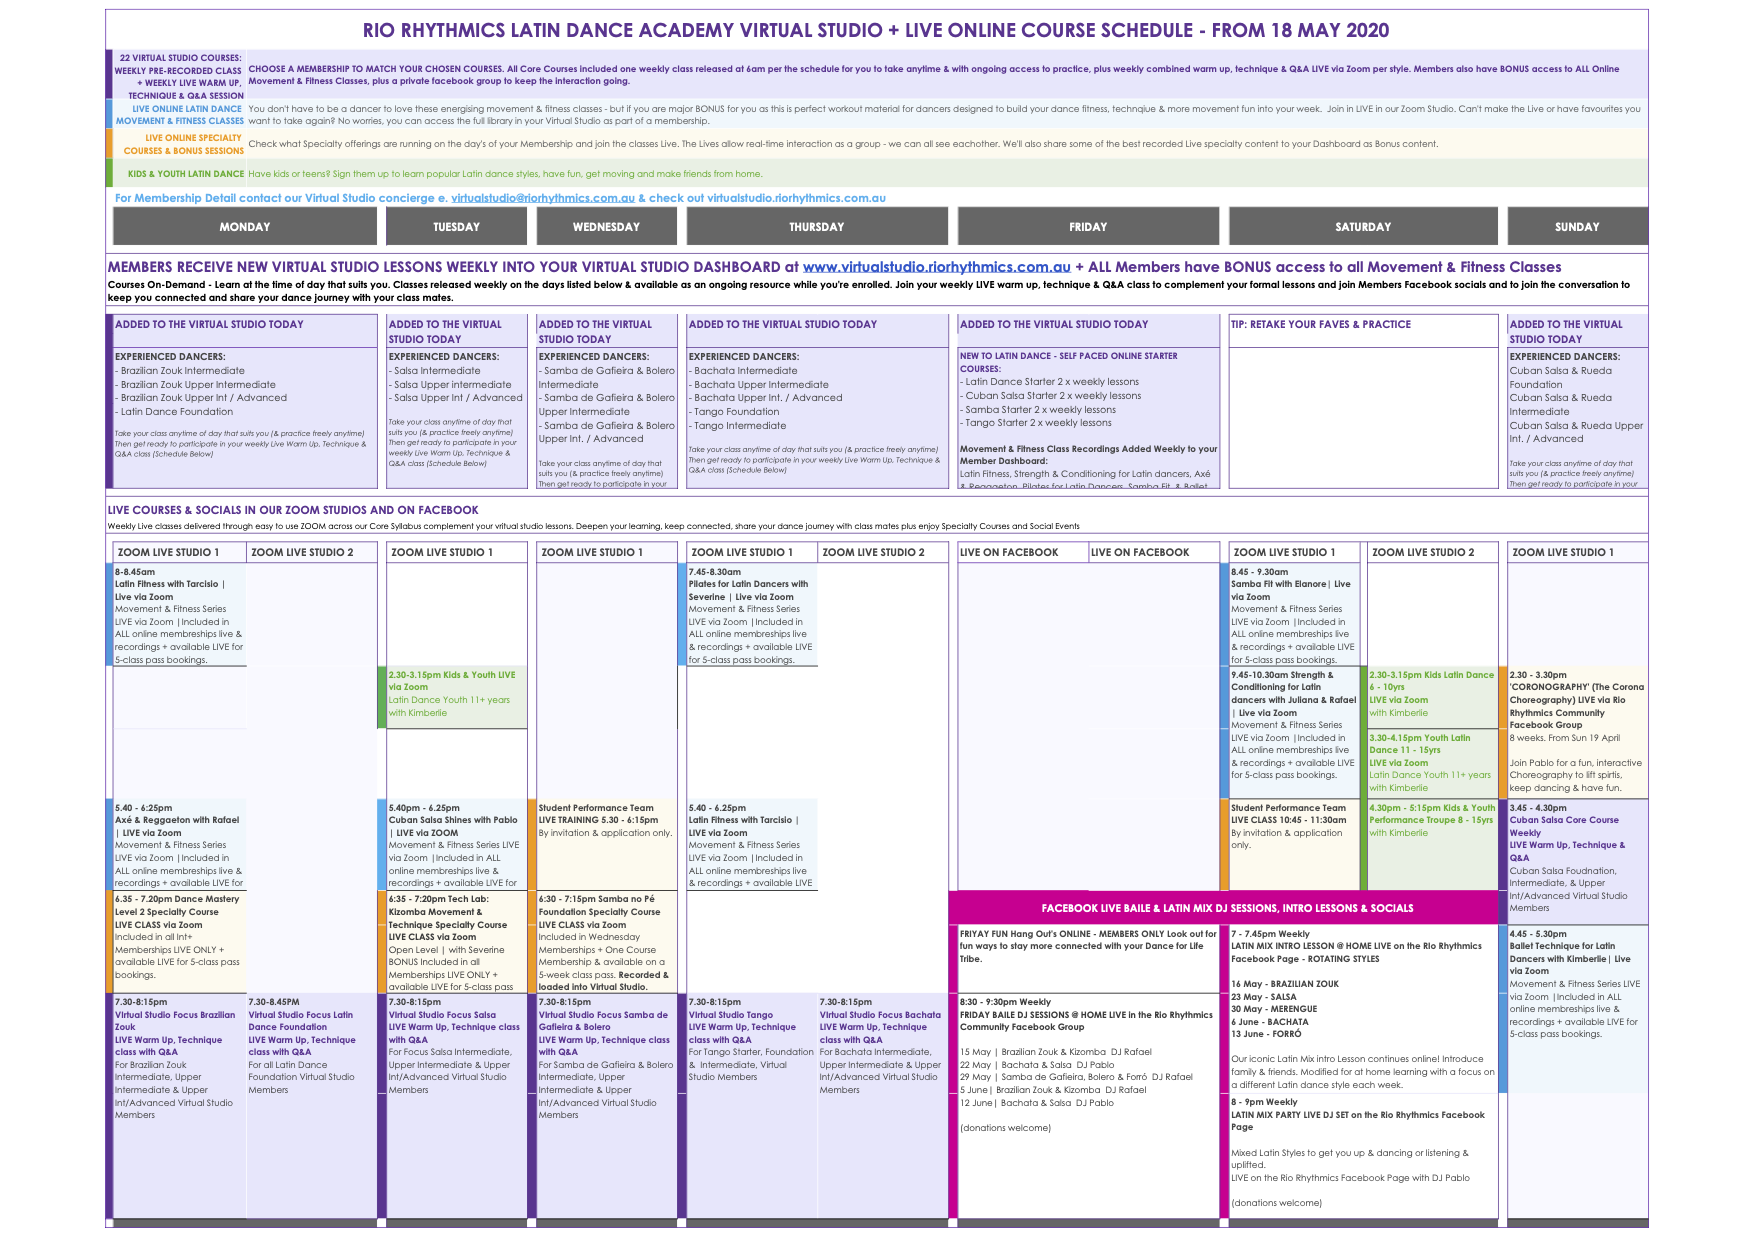Select the FRIDAY day header
1754x1239 pixels.
[1088, 226]
